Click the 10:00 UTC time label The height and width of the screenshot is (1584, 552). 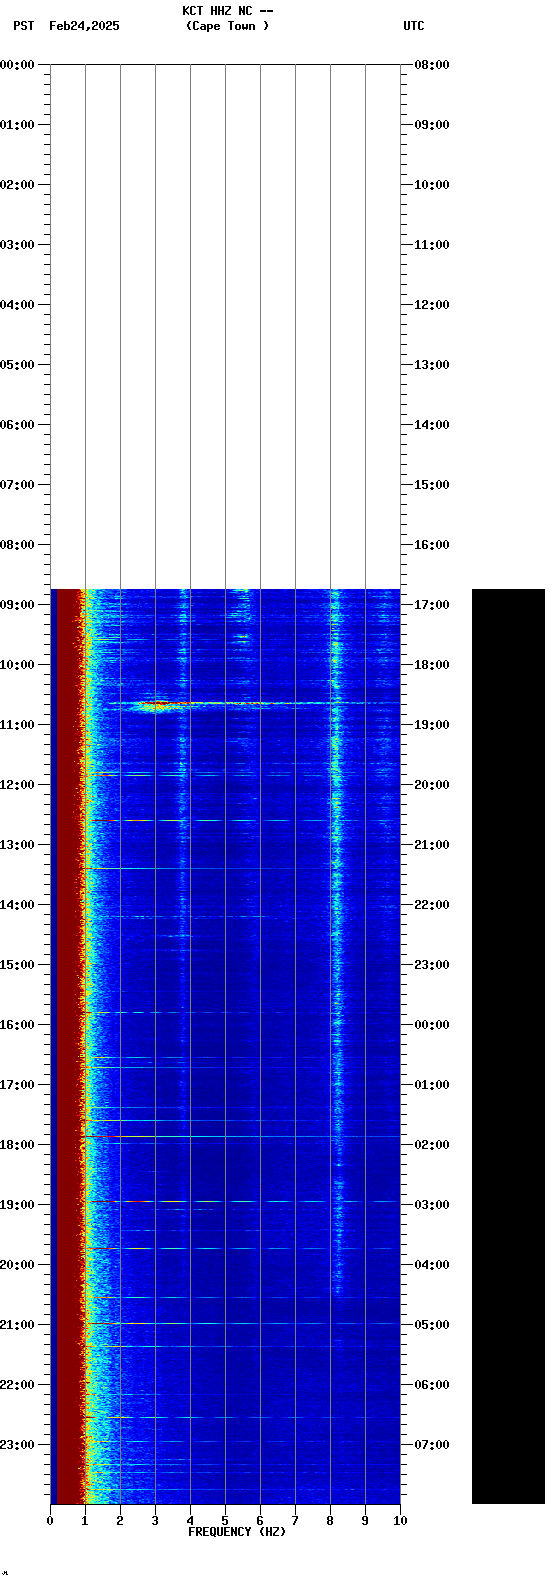[432, 185]
